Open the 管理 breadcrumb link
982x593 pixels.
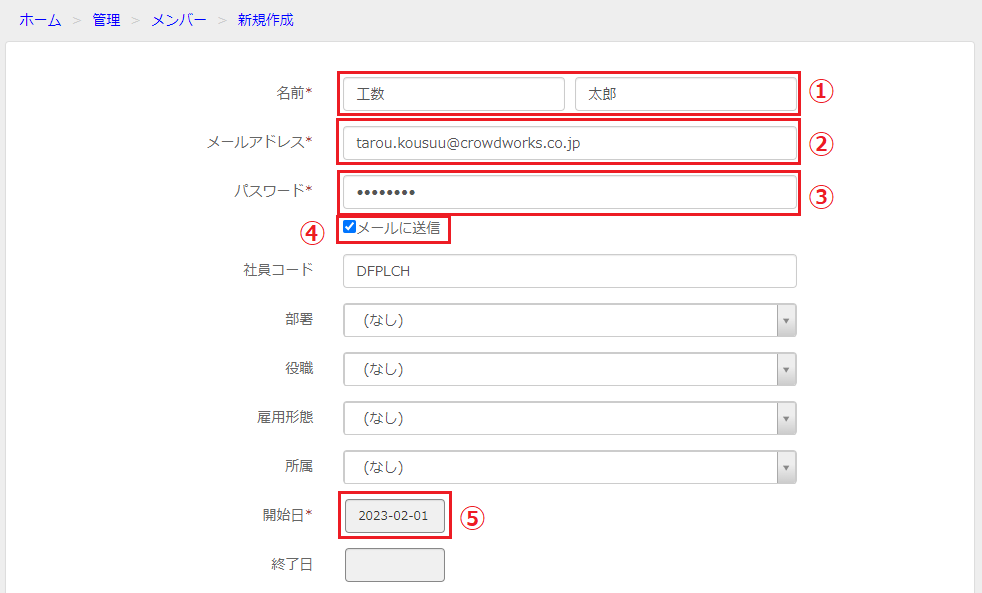(x=106, y=20)
